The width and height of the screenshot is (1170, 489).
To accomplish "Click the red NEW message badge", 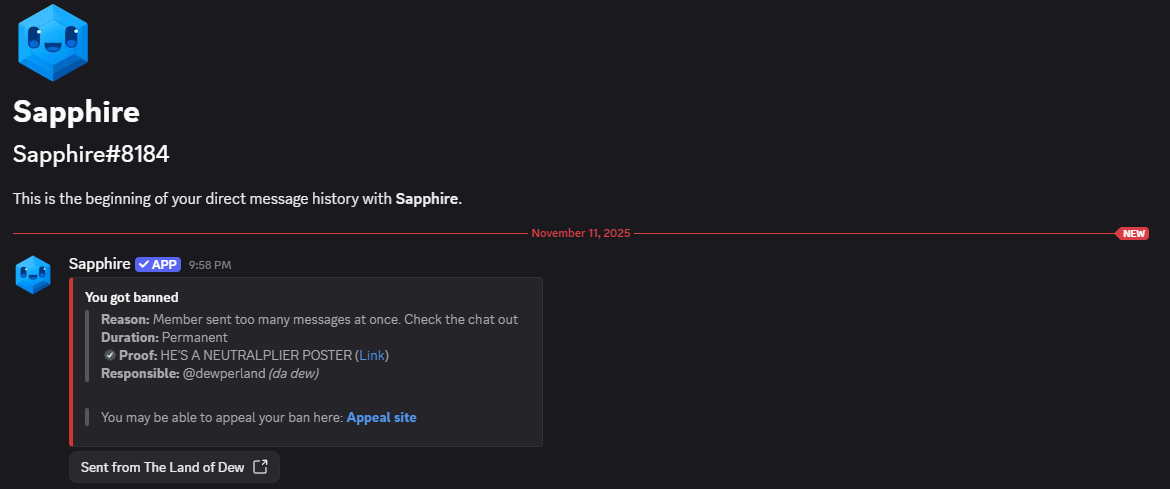I will click(1133, 233).
